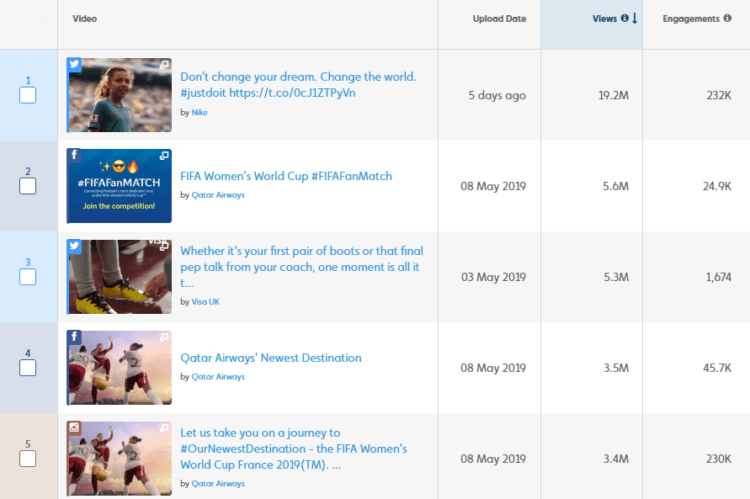Click the rank number 1 label
This screenshot has height=499, width=750.
pyautogui.click(x=28, y=80)
